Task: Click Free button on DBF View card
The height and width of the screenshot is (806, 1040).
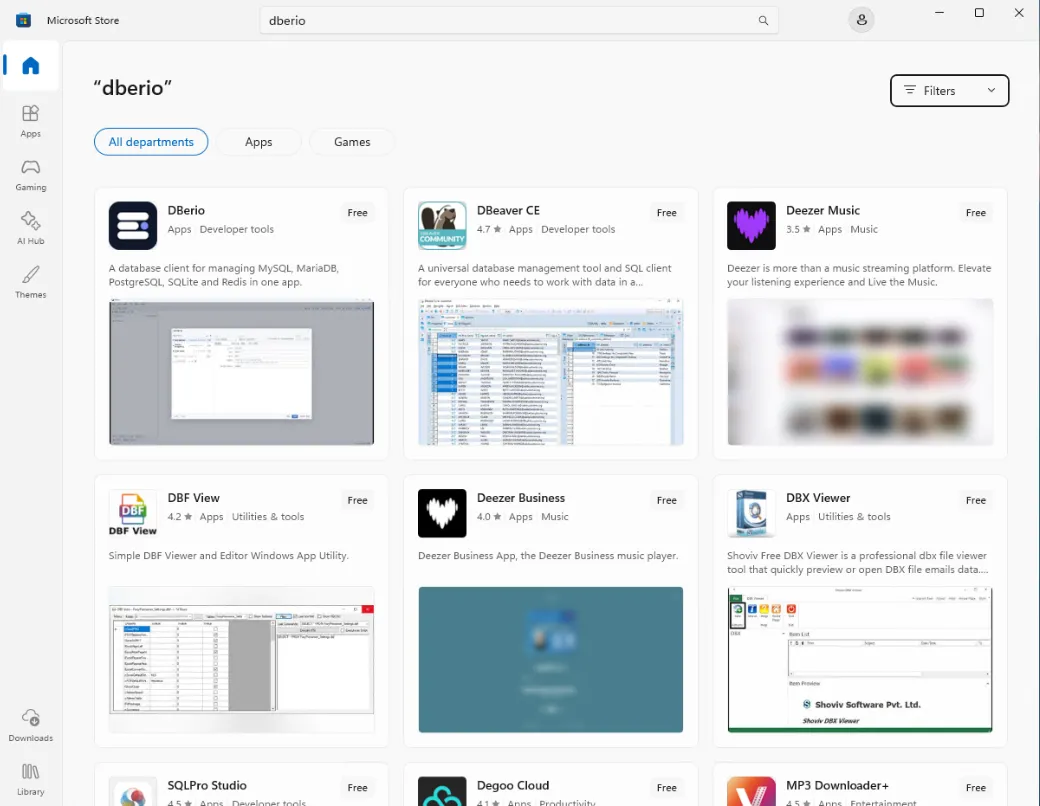Action: [358, 500]
